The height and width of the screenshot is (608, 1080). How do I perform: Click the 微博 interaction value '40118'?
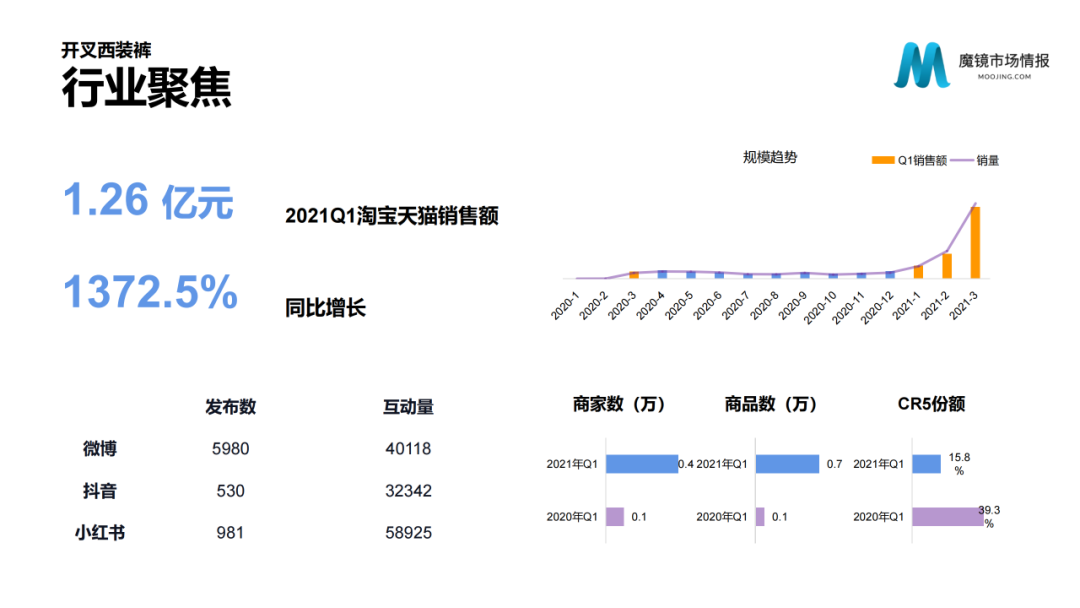408,449
